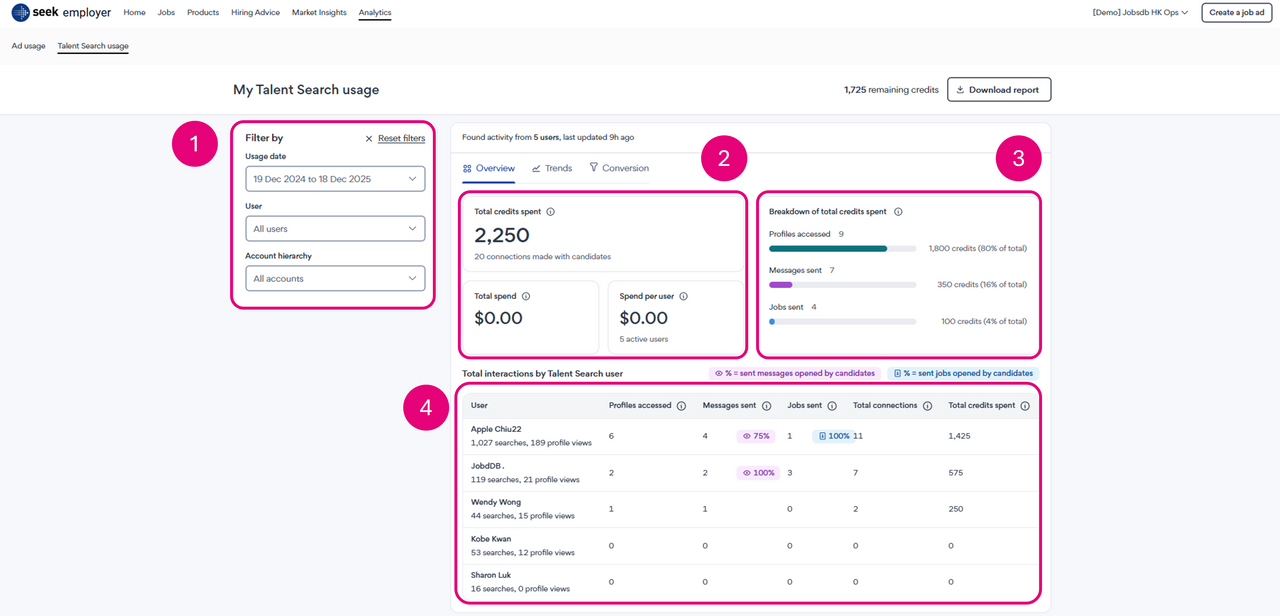Click info icon beside Total spend
The height and width of the screenshot is (616, 1280).
point(526,296)
